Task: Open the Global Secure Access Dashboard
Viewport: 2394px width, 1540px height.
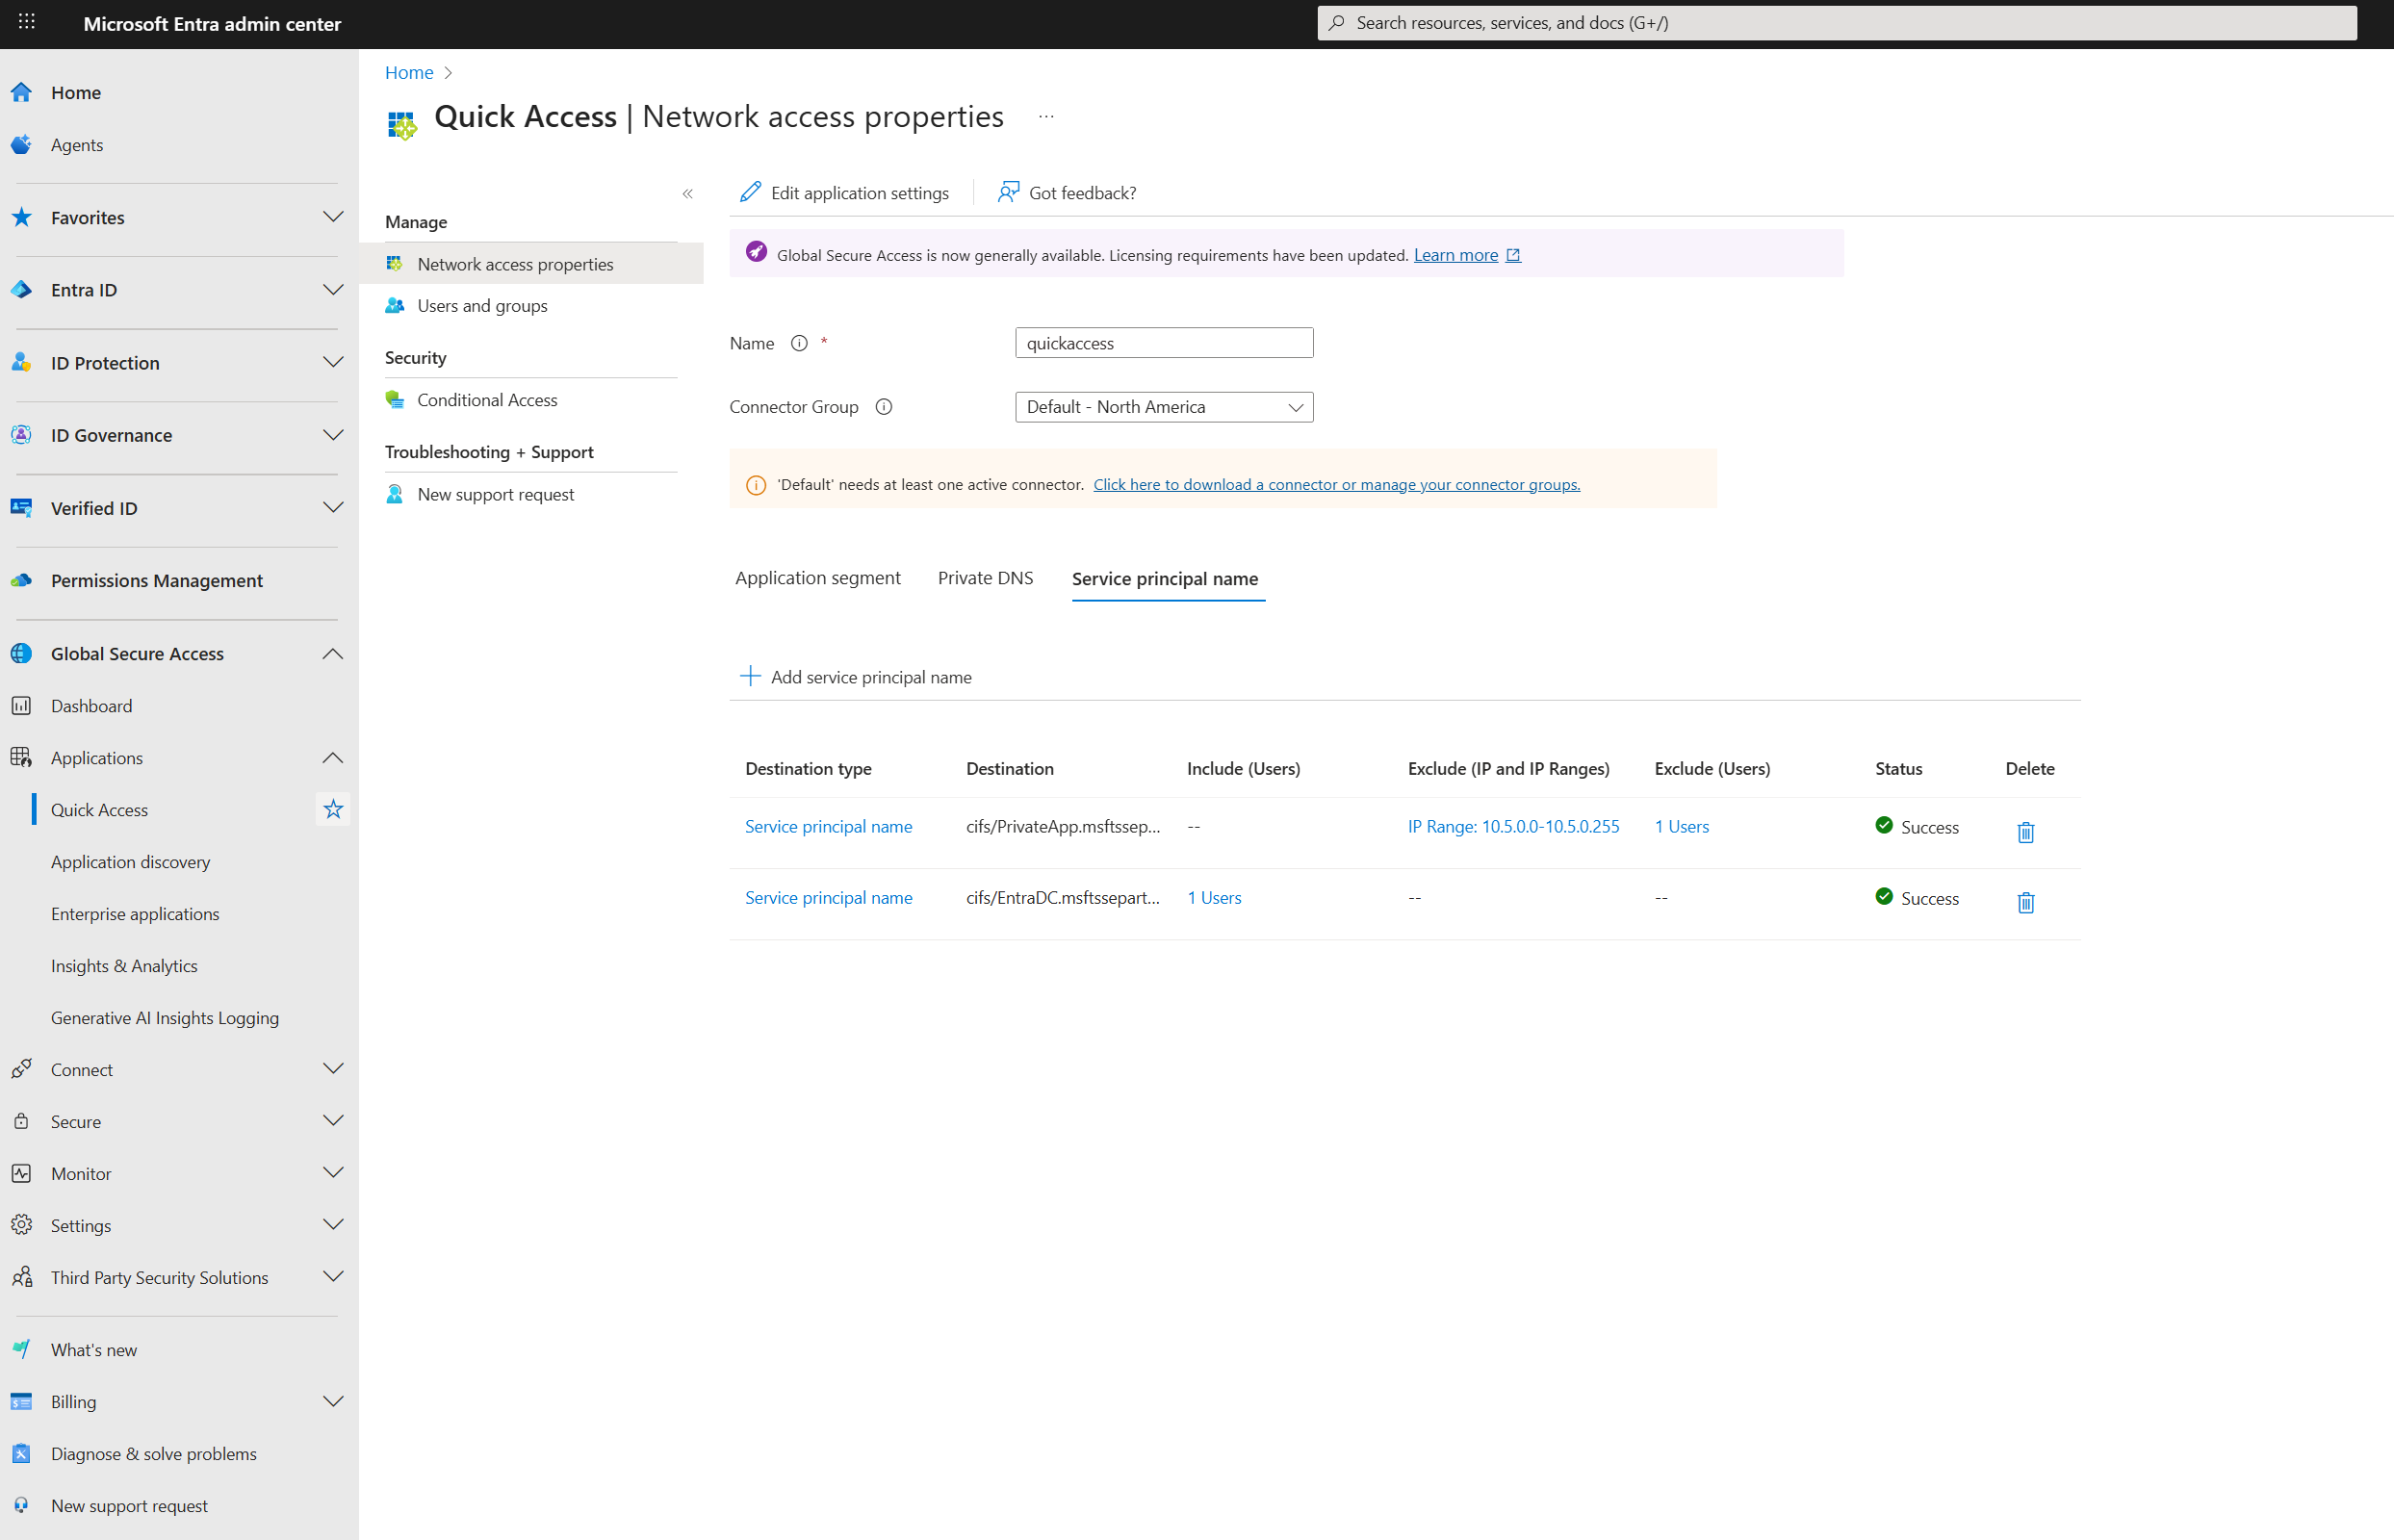Action: click(92, 705)
